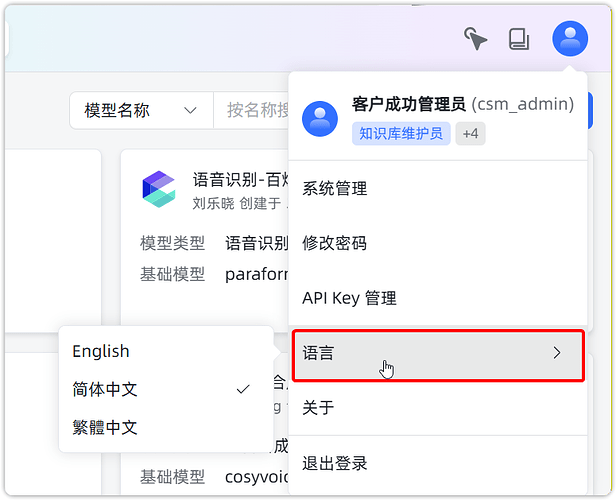Switch language to English
The image size is (616, 500).
click(101, 351)
